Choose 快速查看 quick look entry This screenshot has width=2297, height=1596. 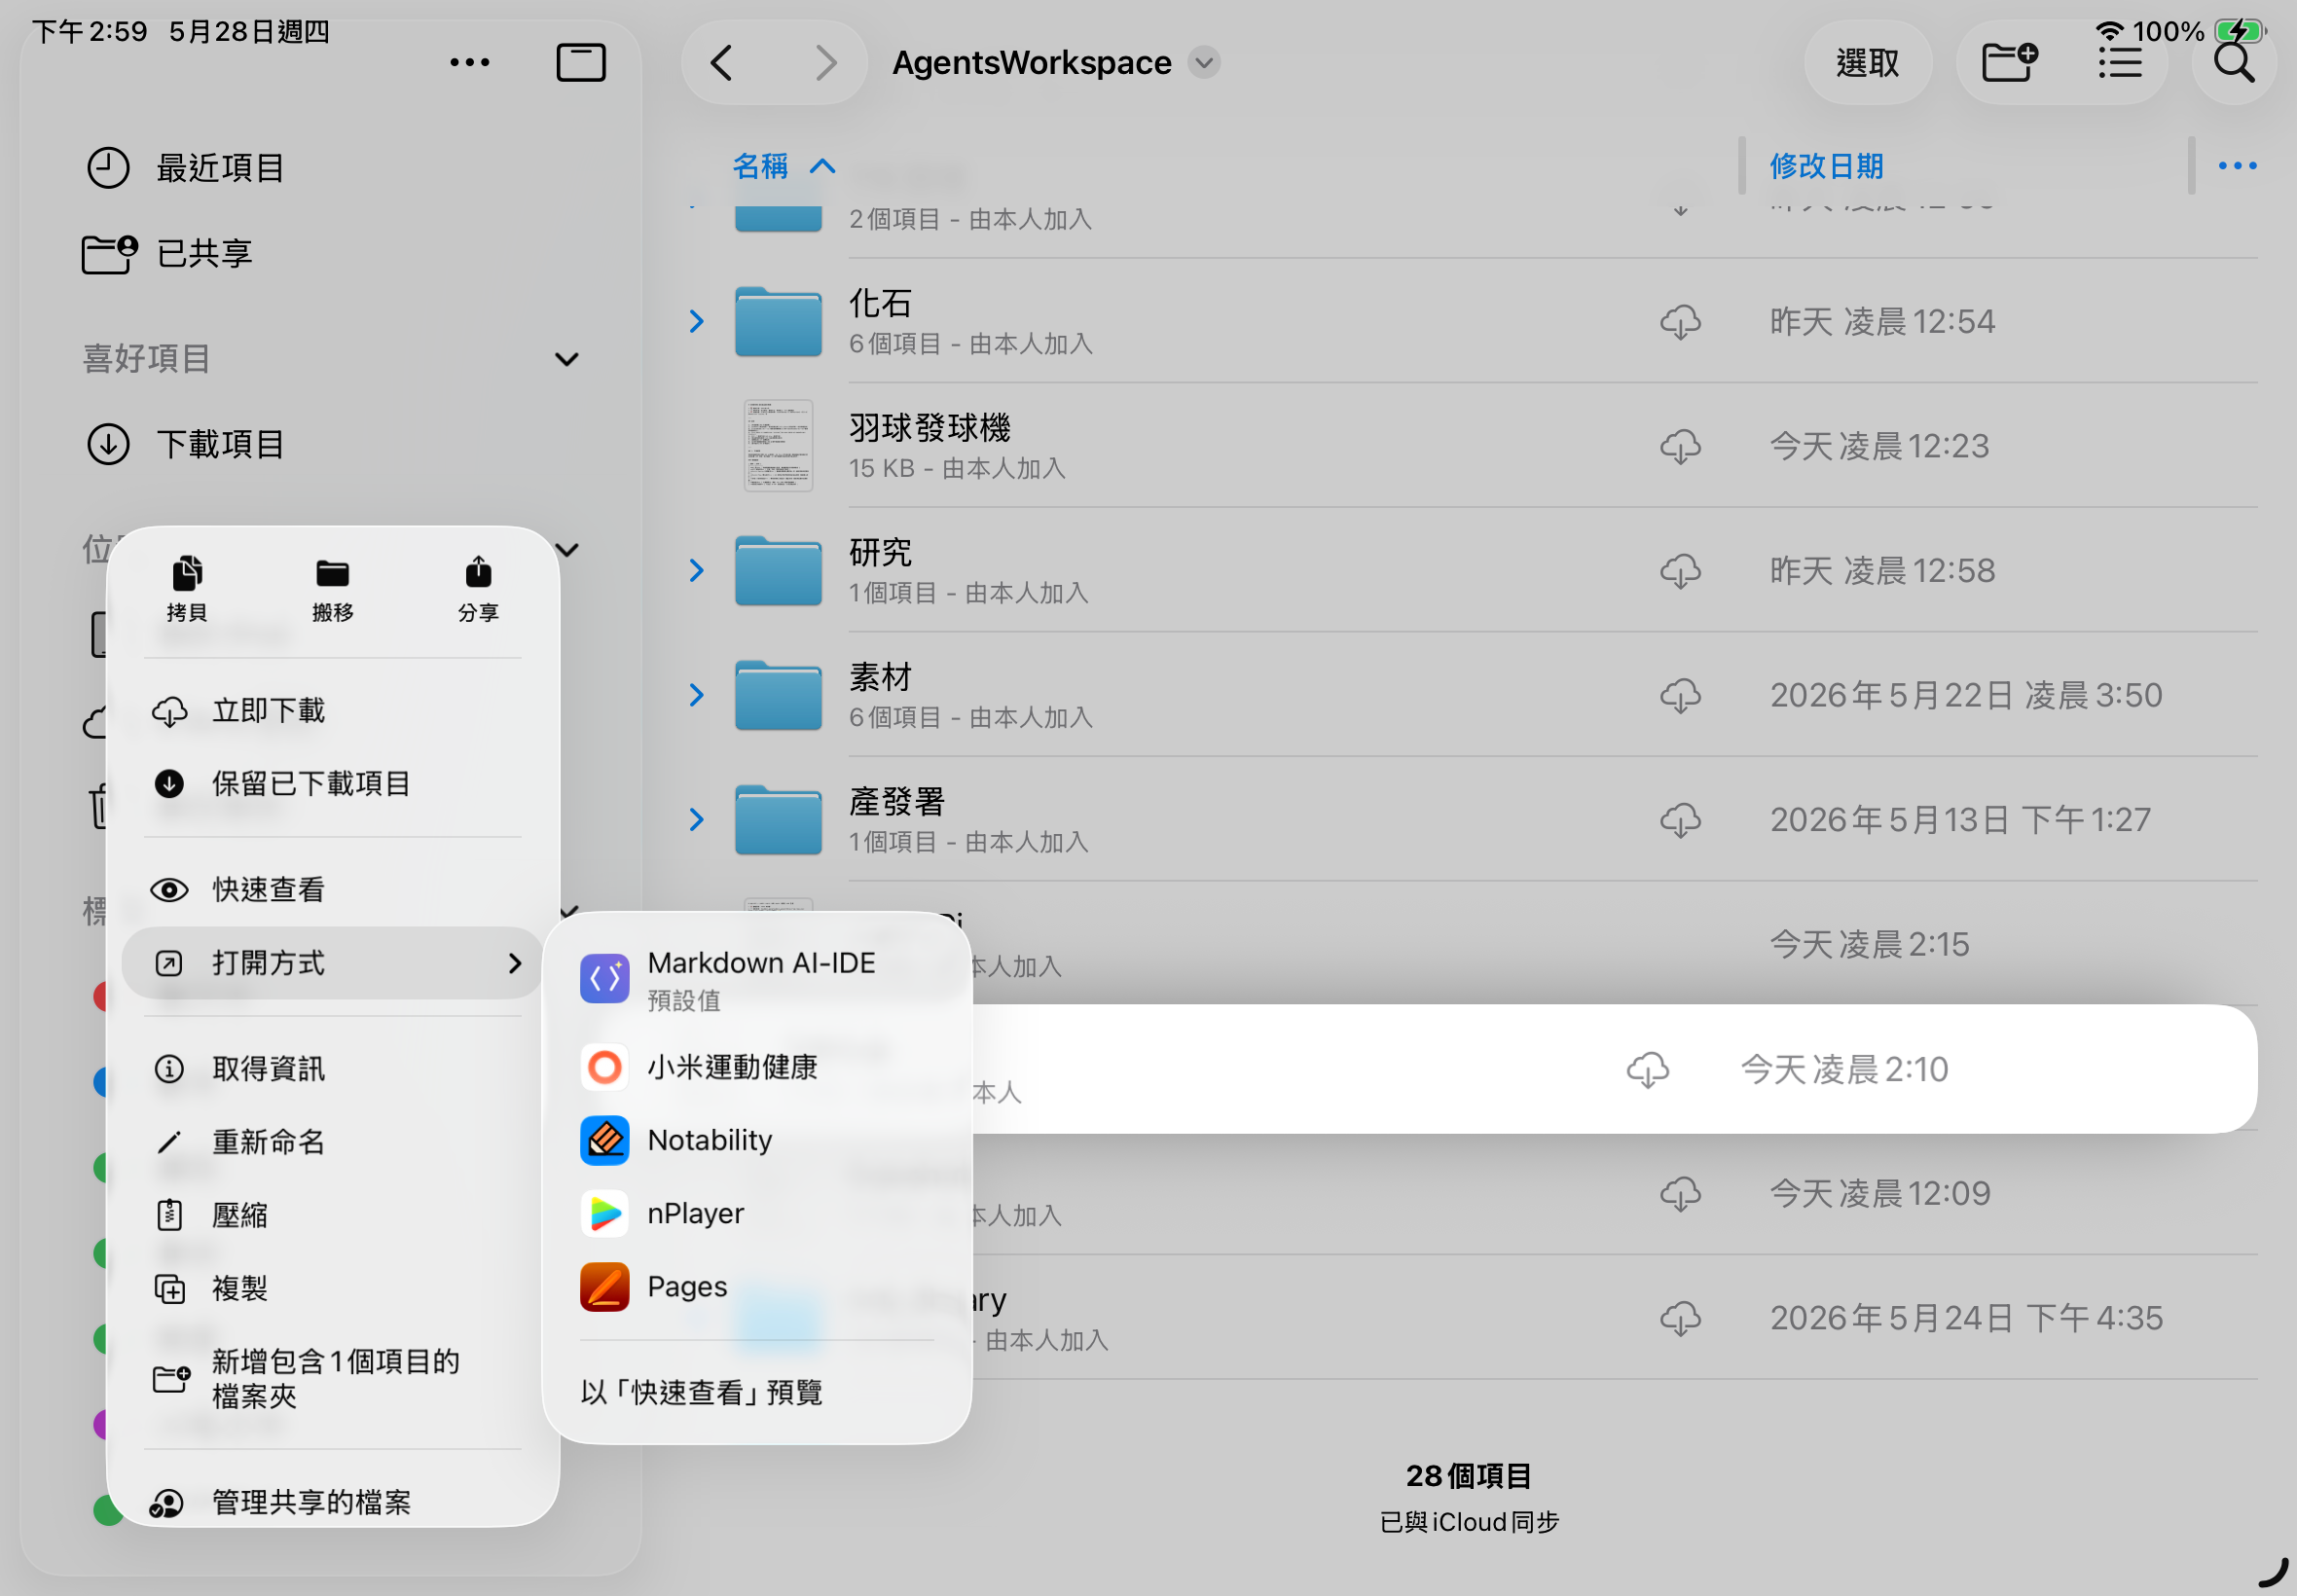coord(333,889)
